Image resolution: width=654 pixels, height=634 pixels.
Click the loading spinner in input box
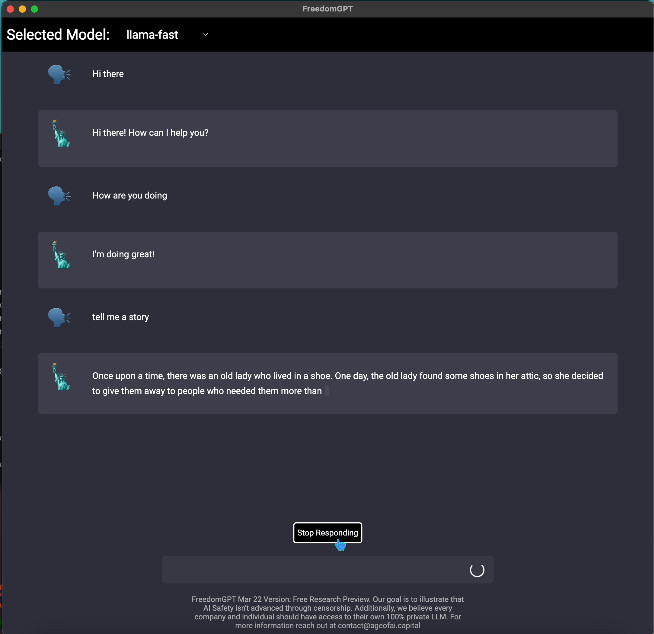[477, 570]
